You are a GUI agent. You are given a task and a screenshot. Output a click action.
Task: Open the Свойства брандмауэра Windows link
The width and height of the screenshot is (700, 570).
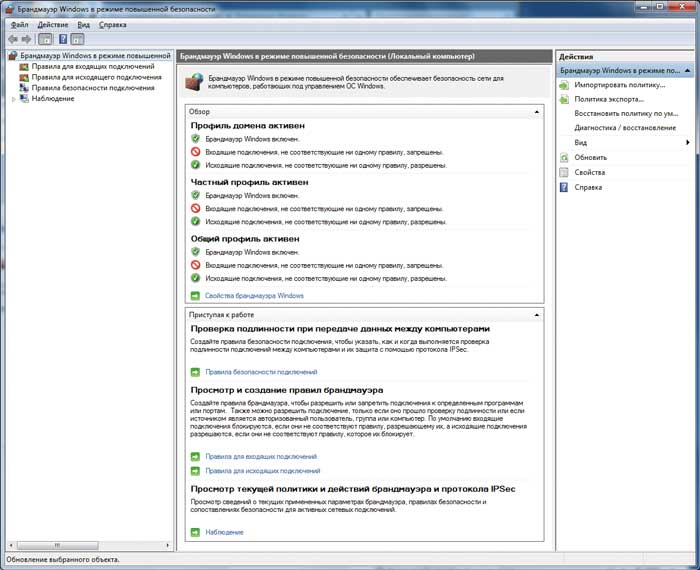coord(254,296)
